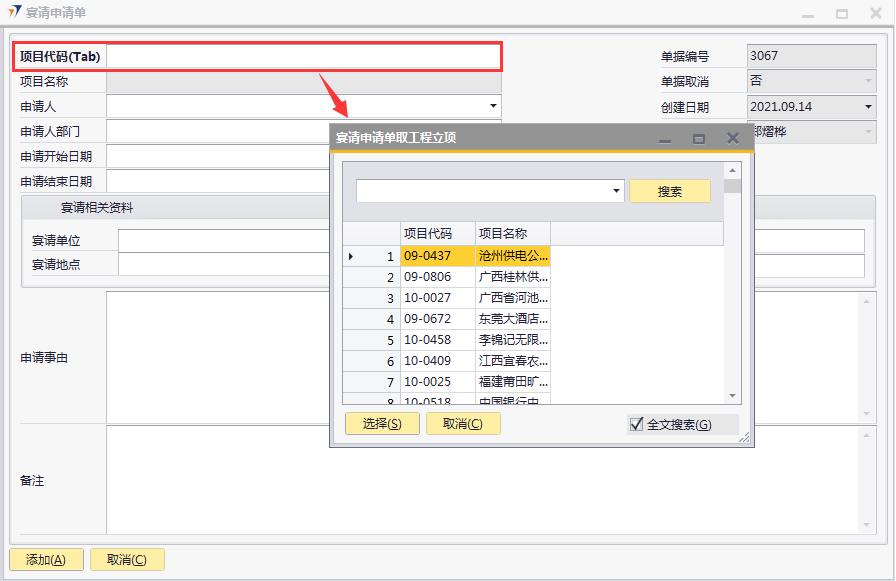Open the 创建日期 date dropdown
The image size is (896, 581).
pyautogui.click(x=867, y=106)
